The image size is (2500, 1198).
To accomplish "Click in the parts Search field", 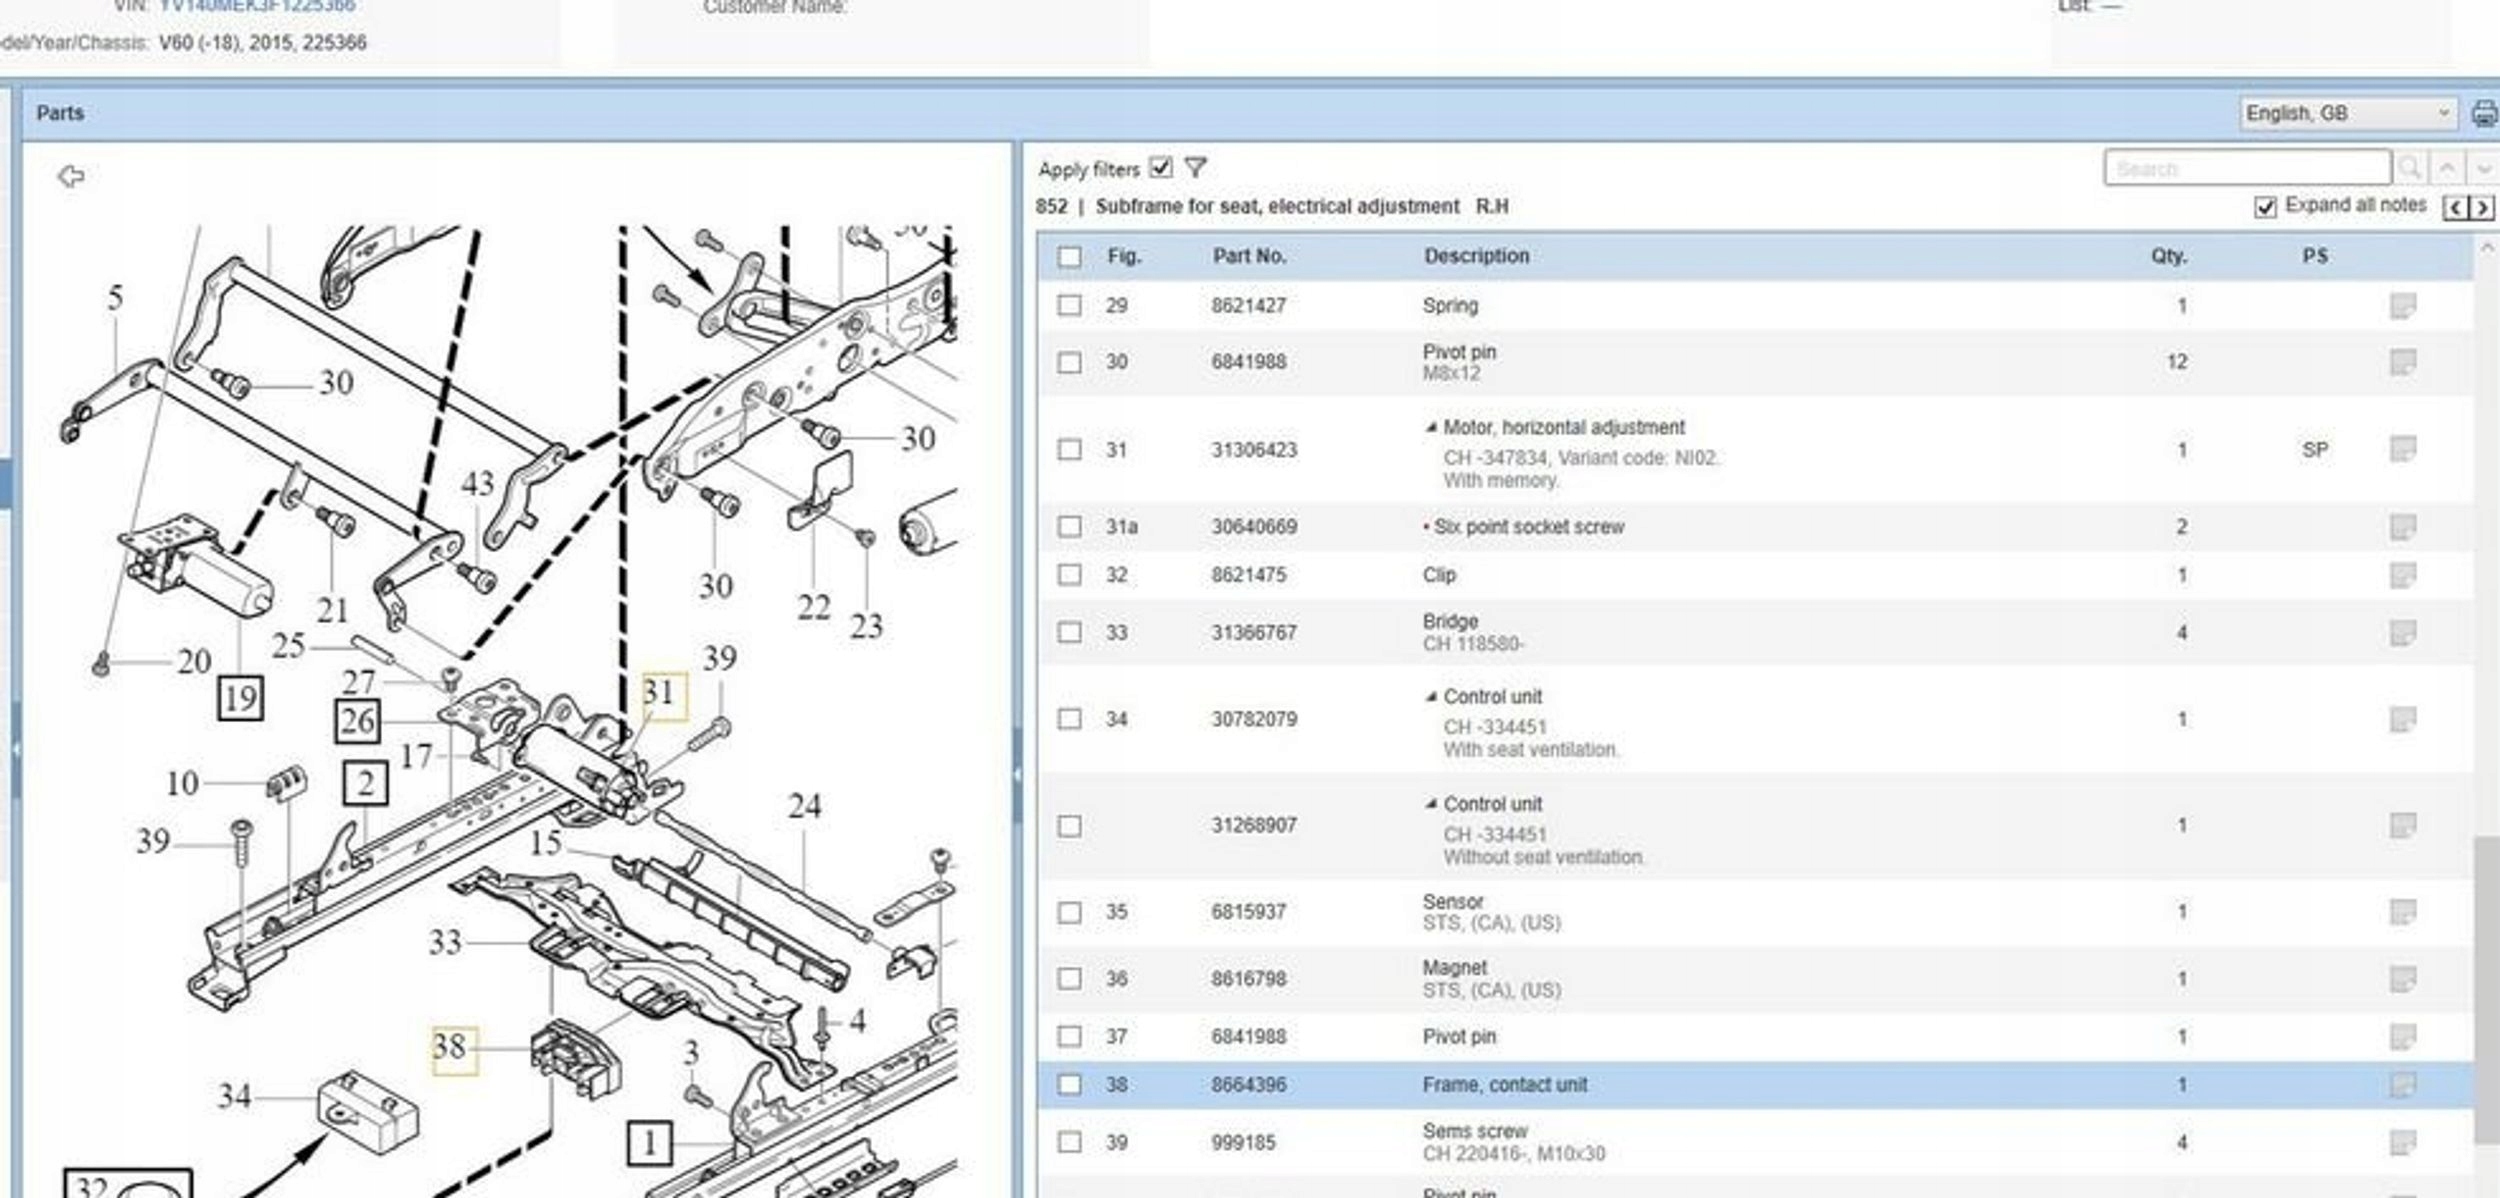I will pyautogui.click(x=2246, y=168).
